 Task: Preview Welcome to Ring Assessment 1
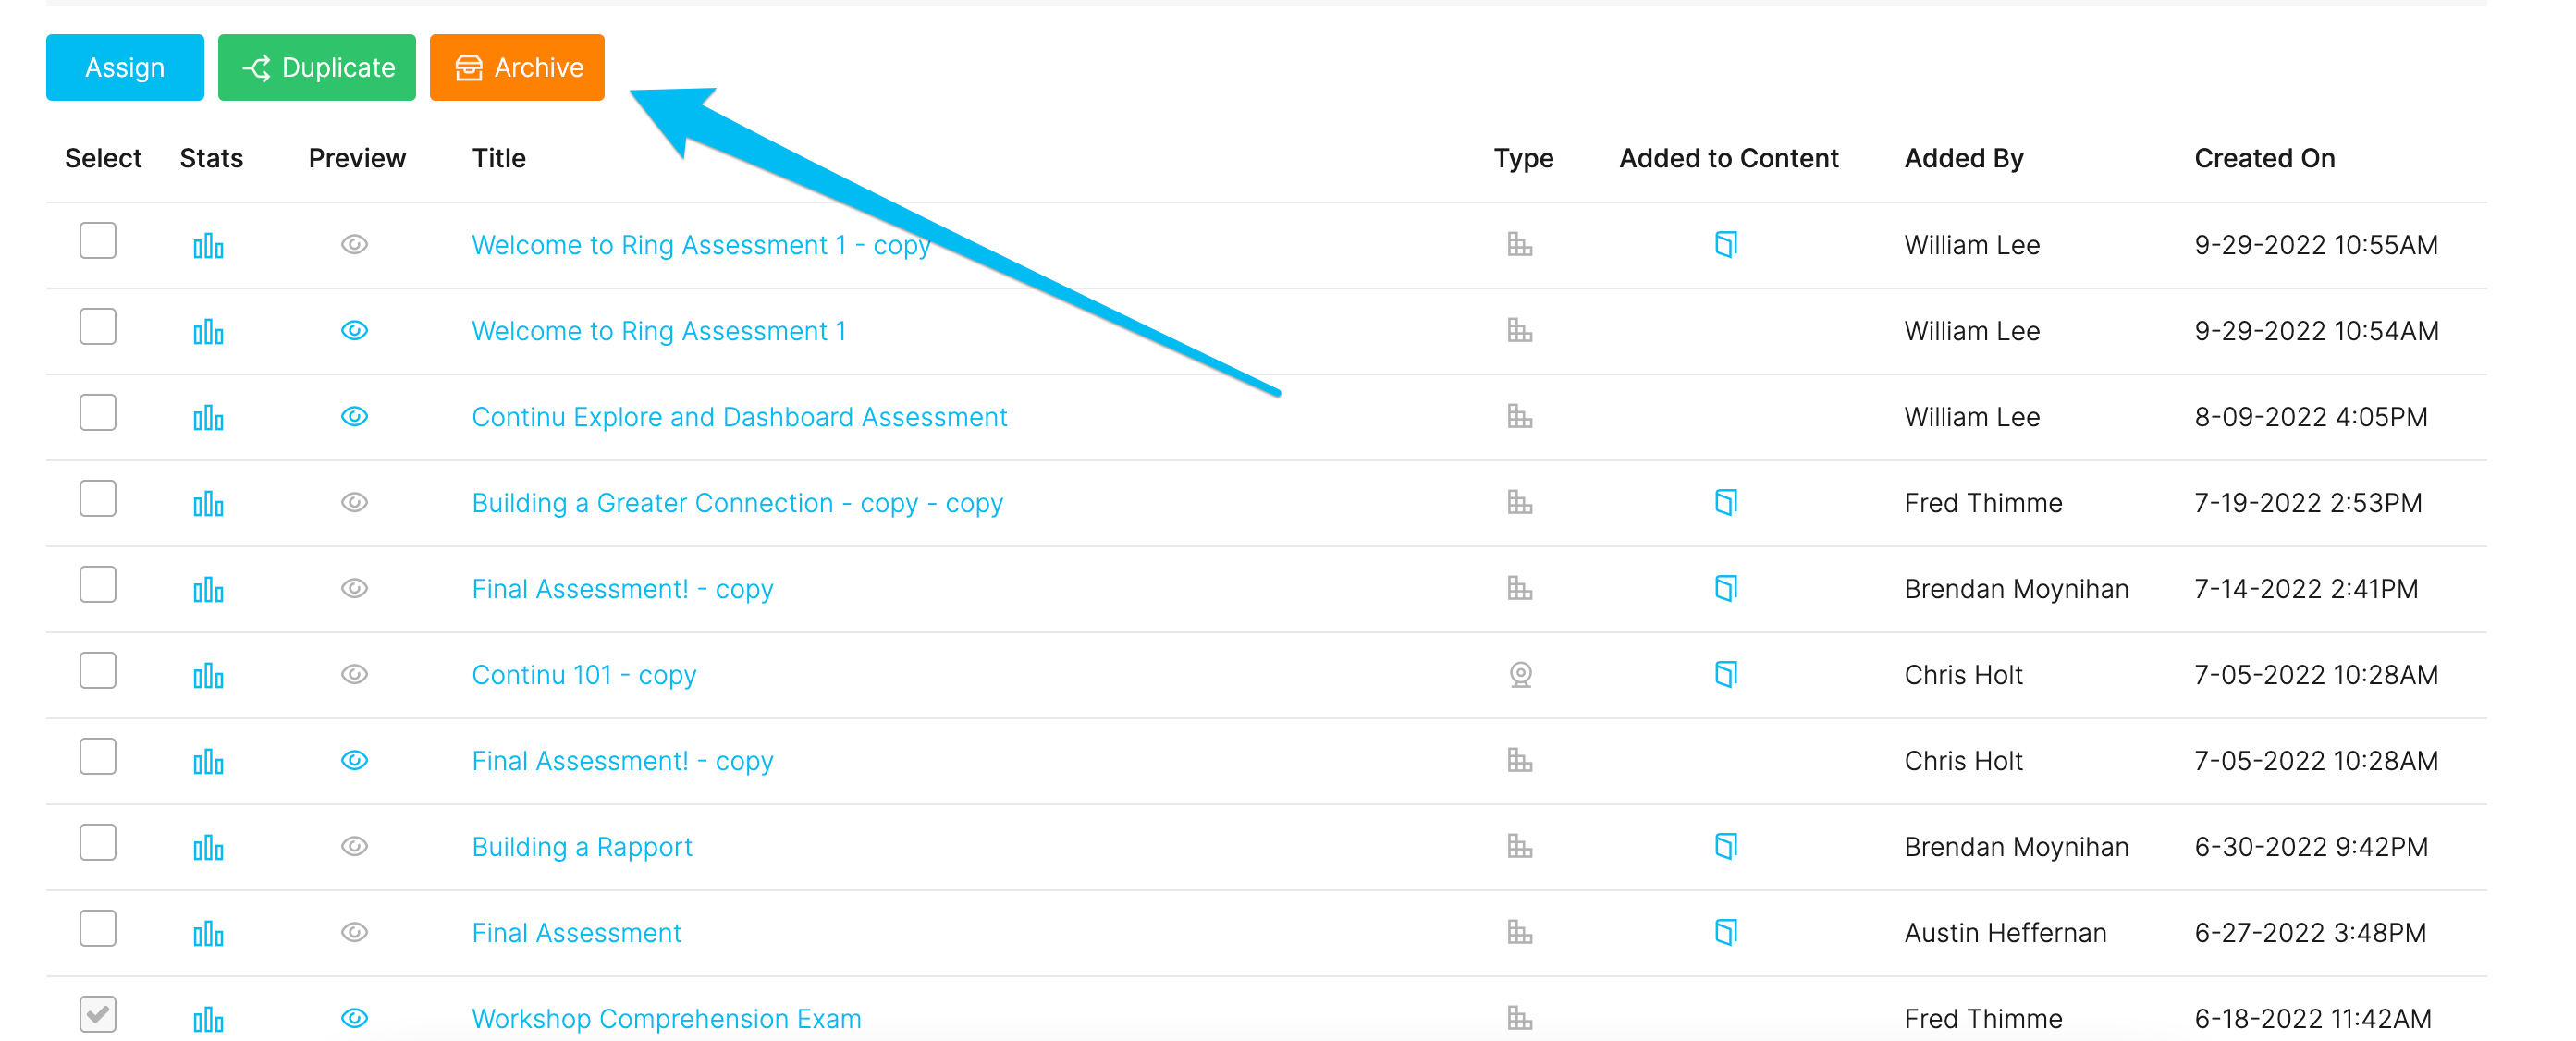355,330
